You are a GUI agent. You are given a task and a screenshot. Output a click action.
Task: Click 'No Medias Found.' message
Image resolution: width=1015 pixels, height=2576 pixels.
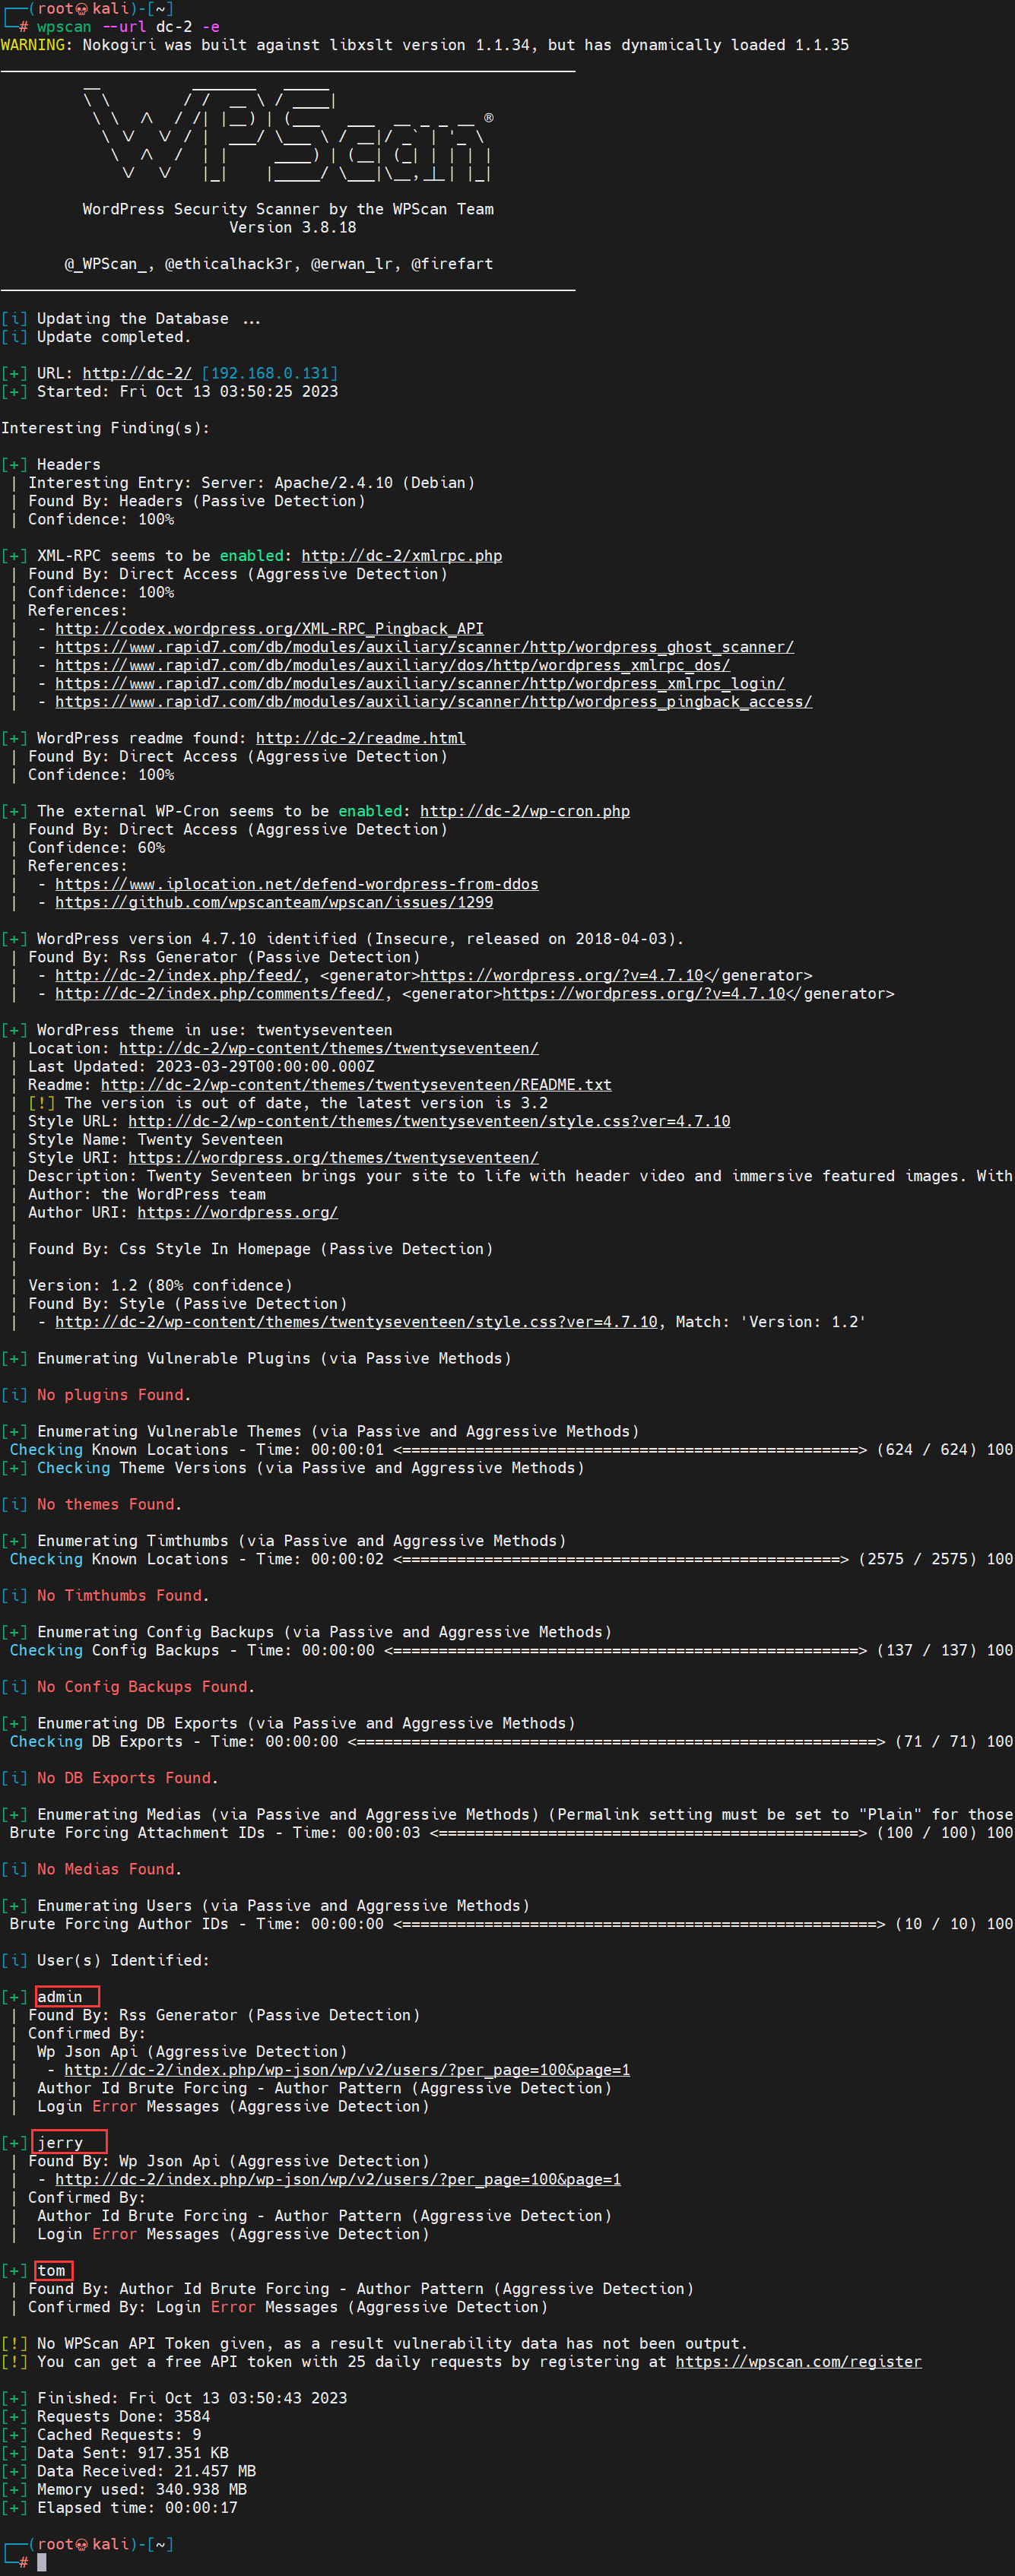tap(110, 1869)
